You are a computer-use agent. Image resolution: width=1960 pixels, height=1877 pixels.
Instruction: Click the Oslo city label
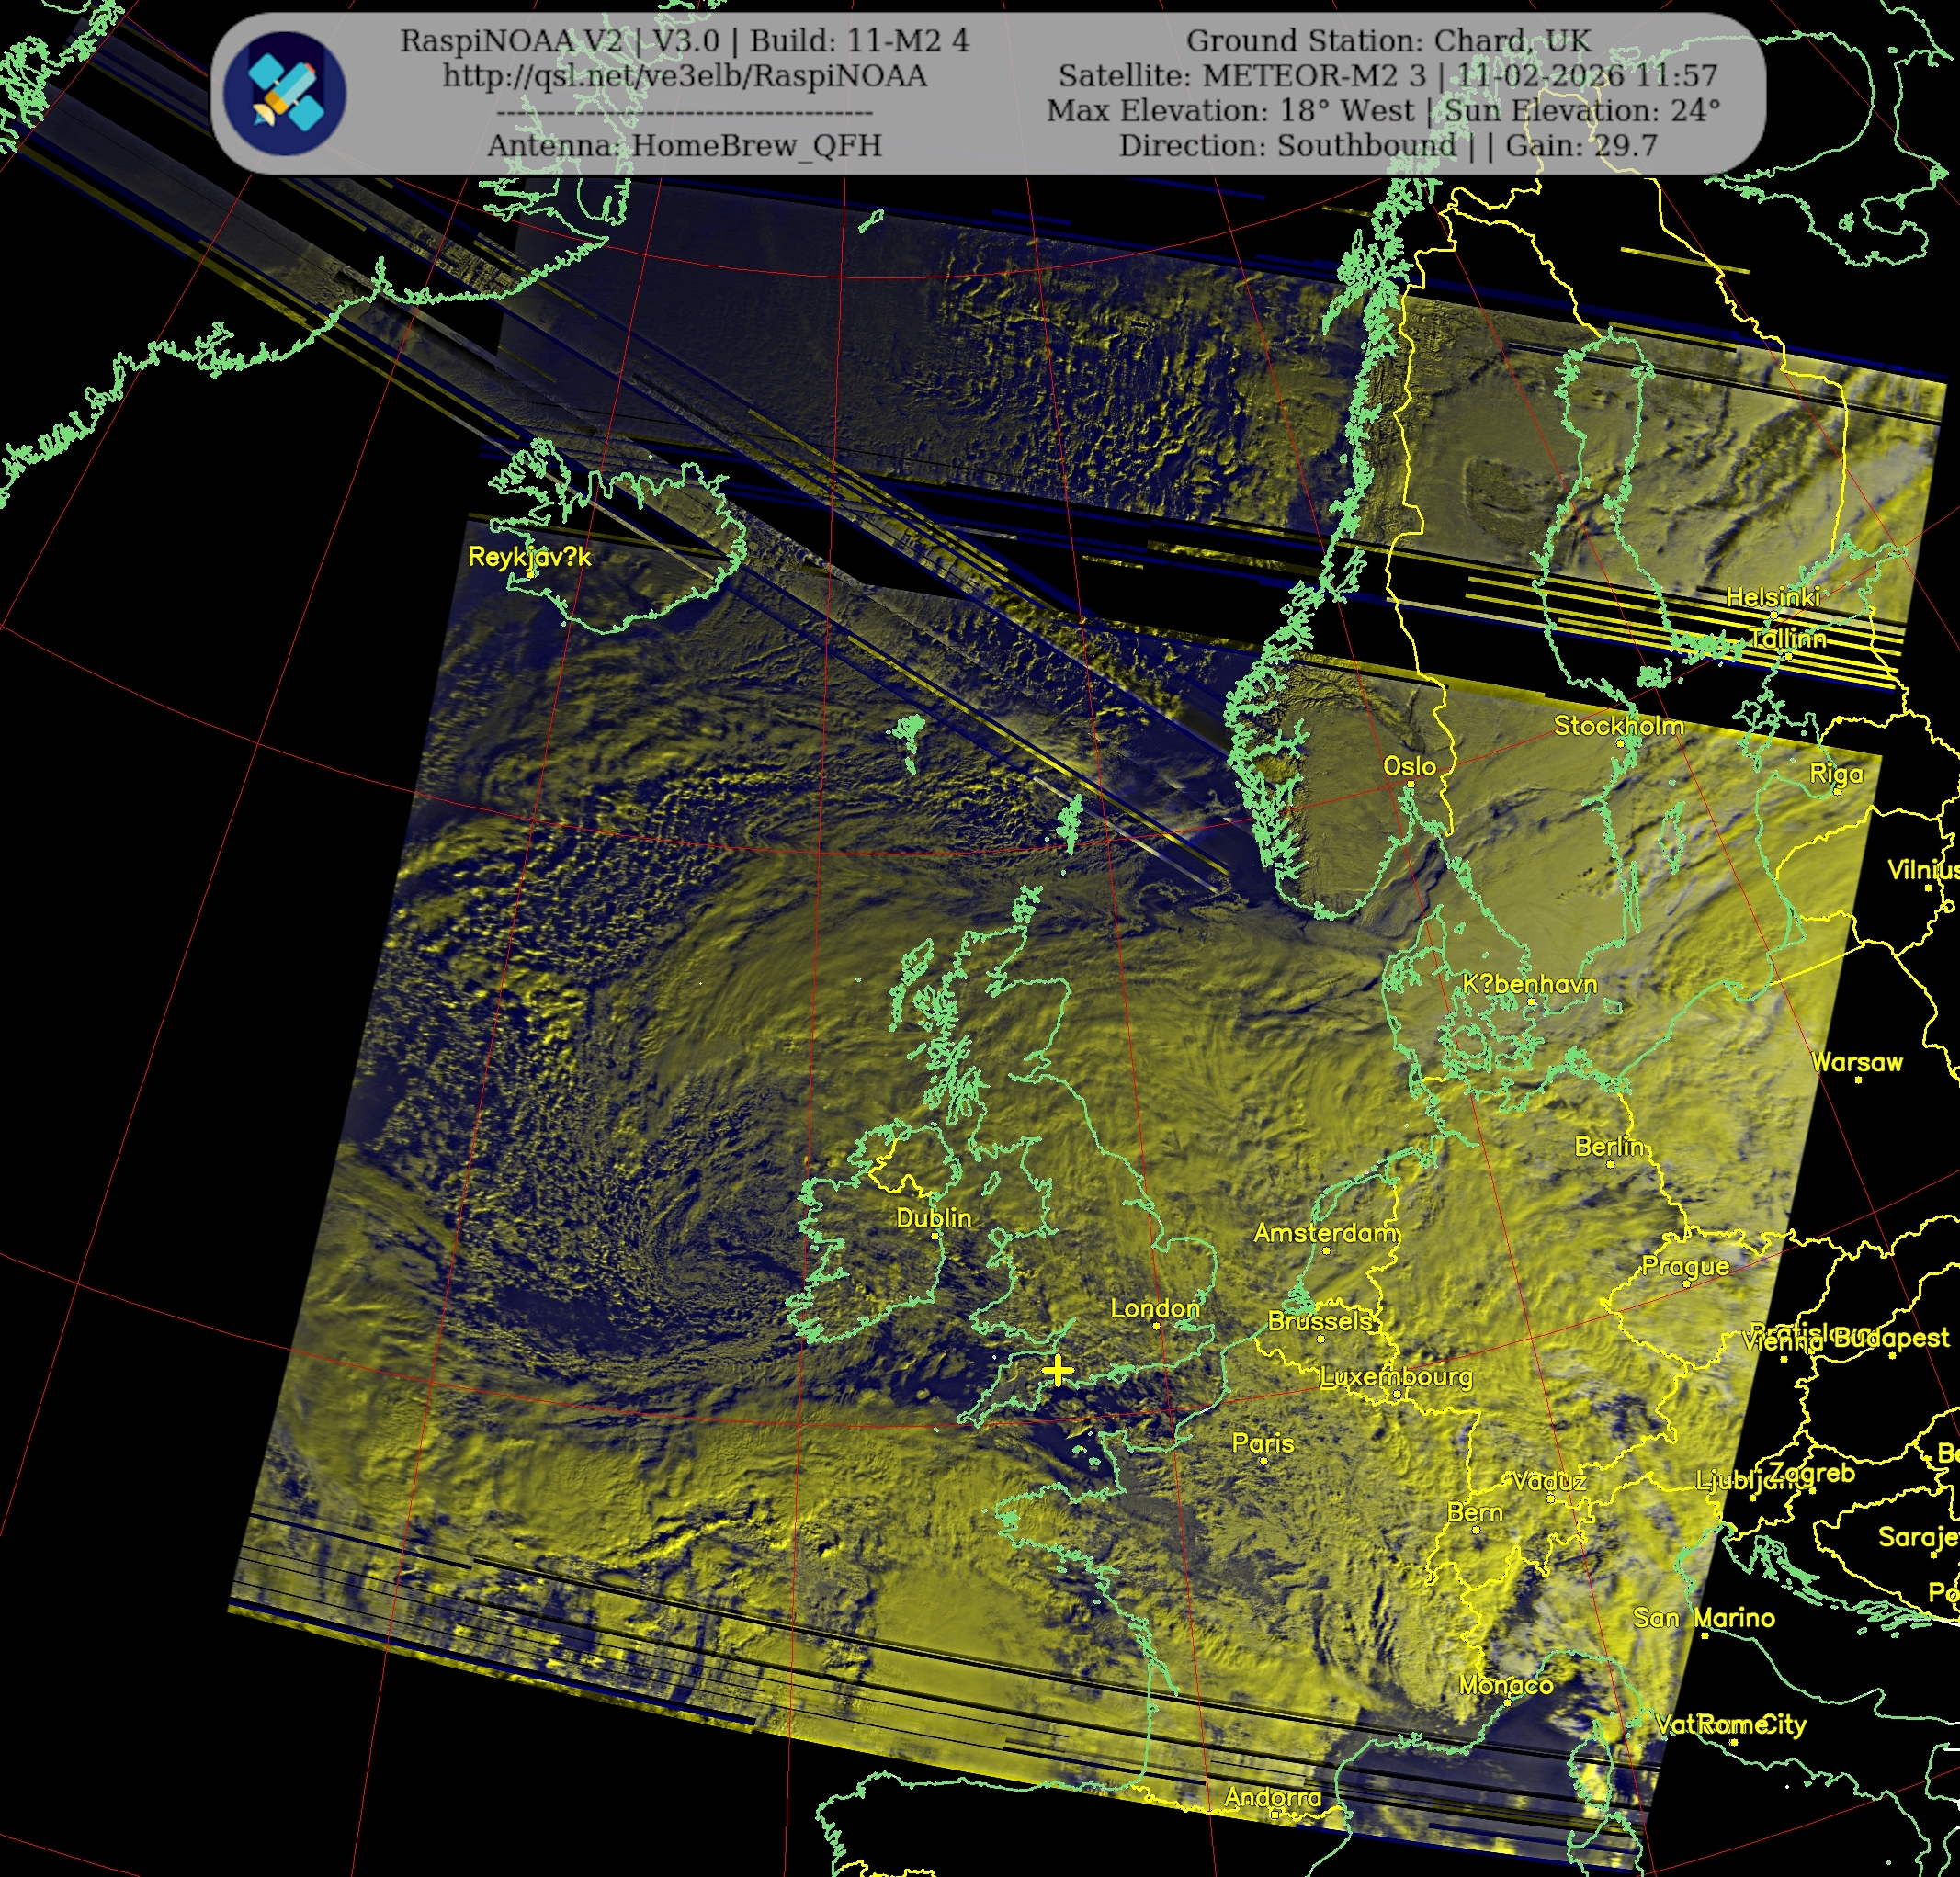pyautogui.click(x=1409, y=766)
